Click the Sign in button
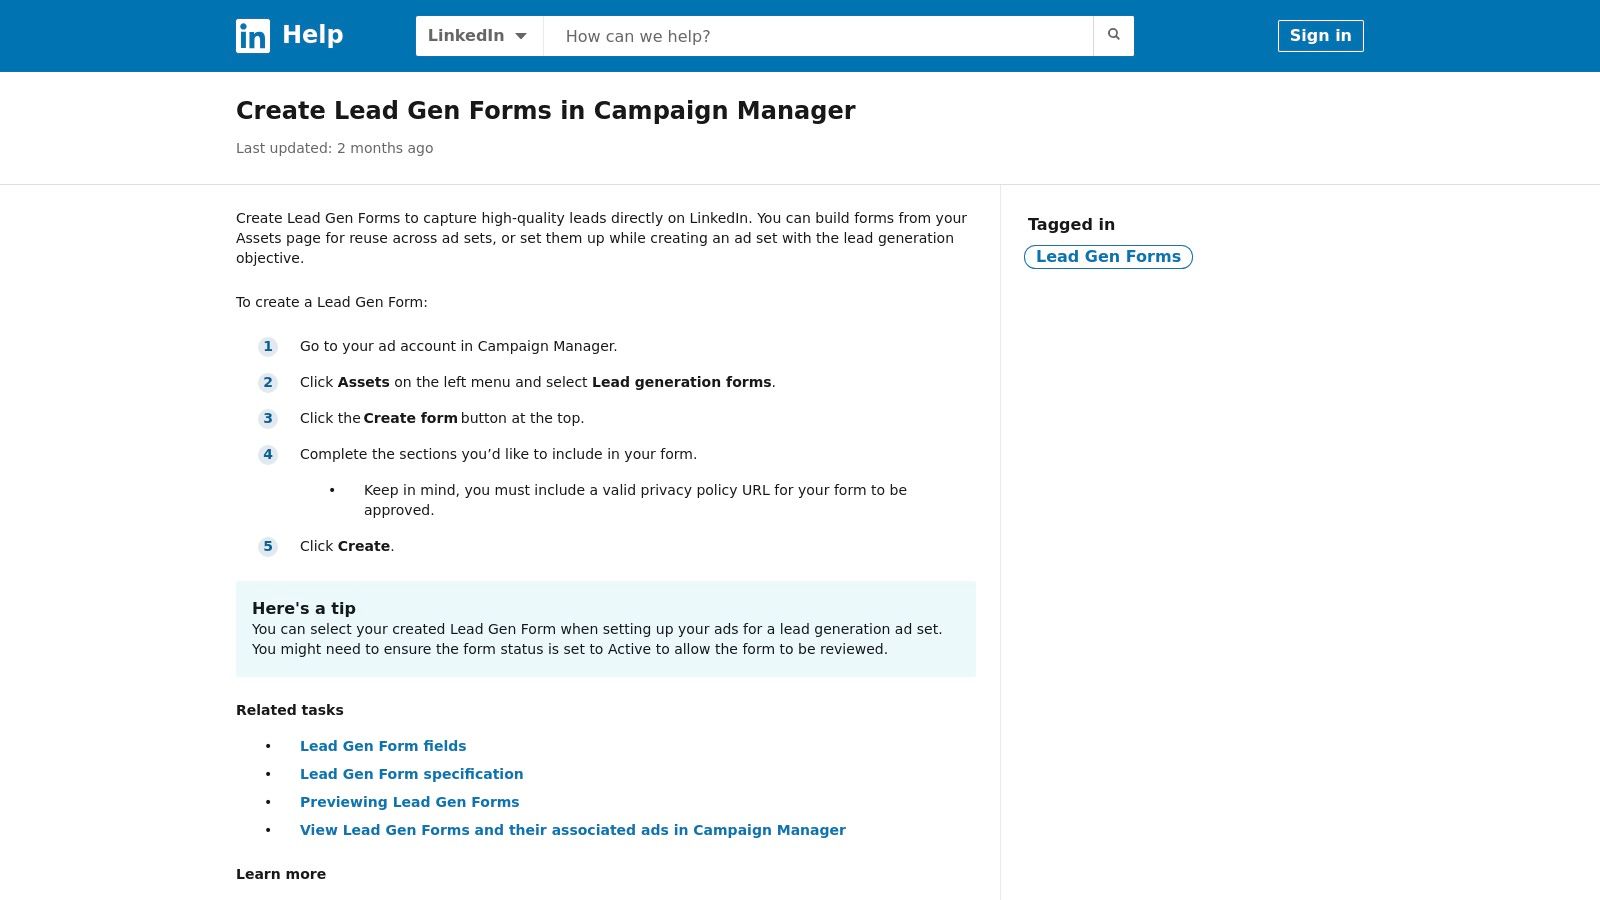The height and width of the screenshot is (900, 1600). click(1320, 36)
